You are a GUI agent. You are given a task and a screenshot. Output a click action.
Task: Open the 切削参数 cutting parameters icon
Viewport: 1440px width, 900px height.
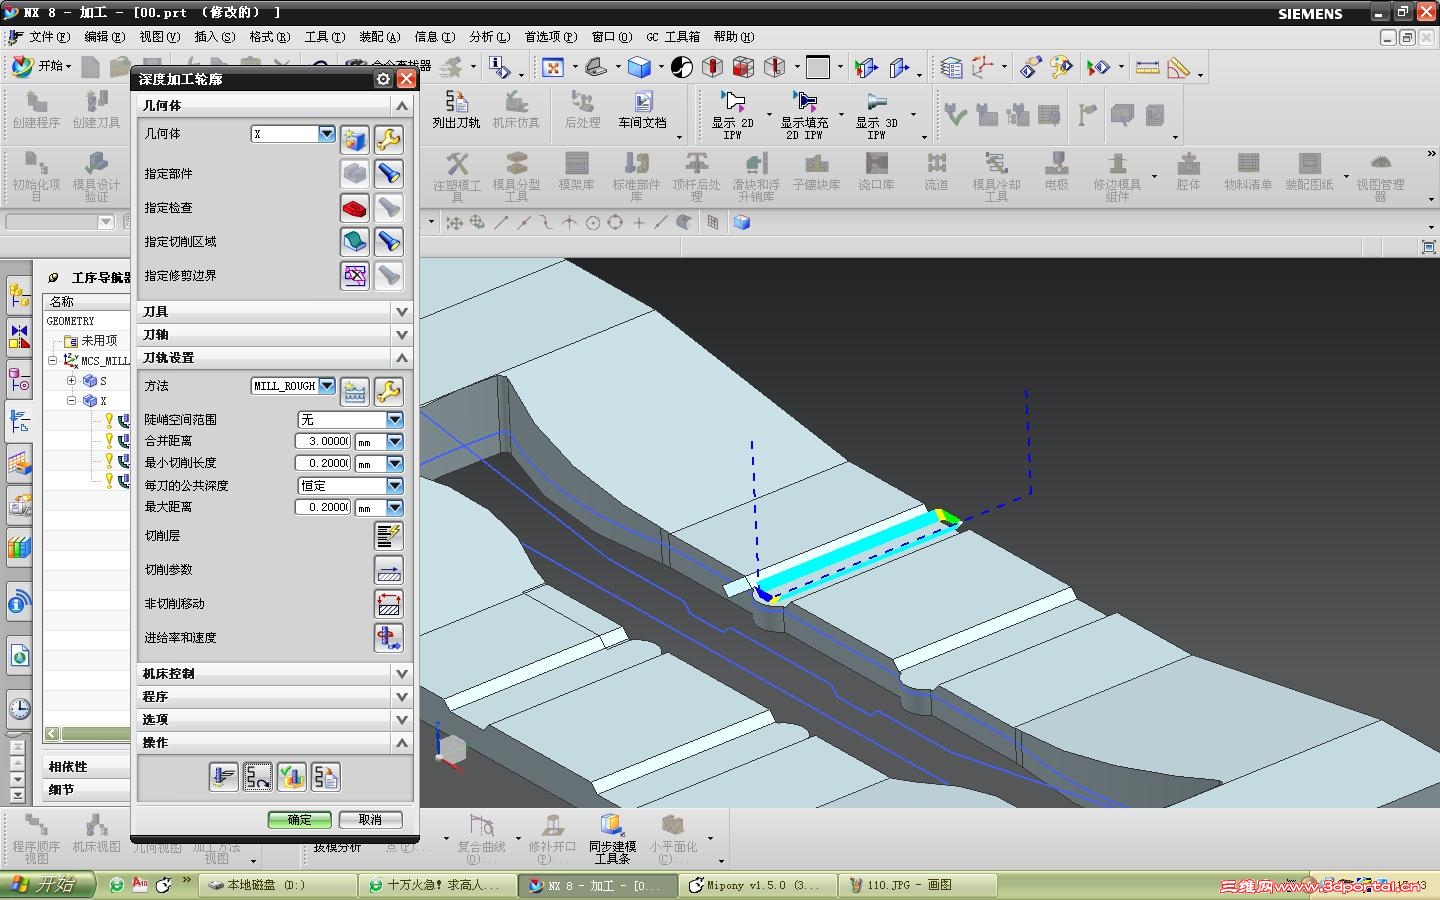click(x=388, y=570)
